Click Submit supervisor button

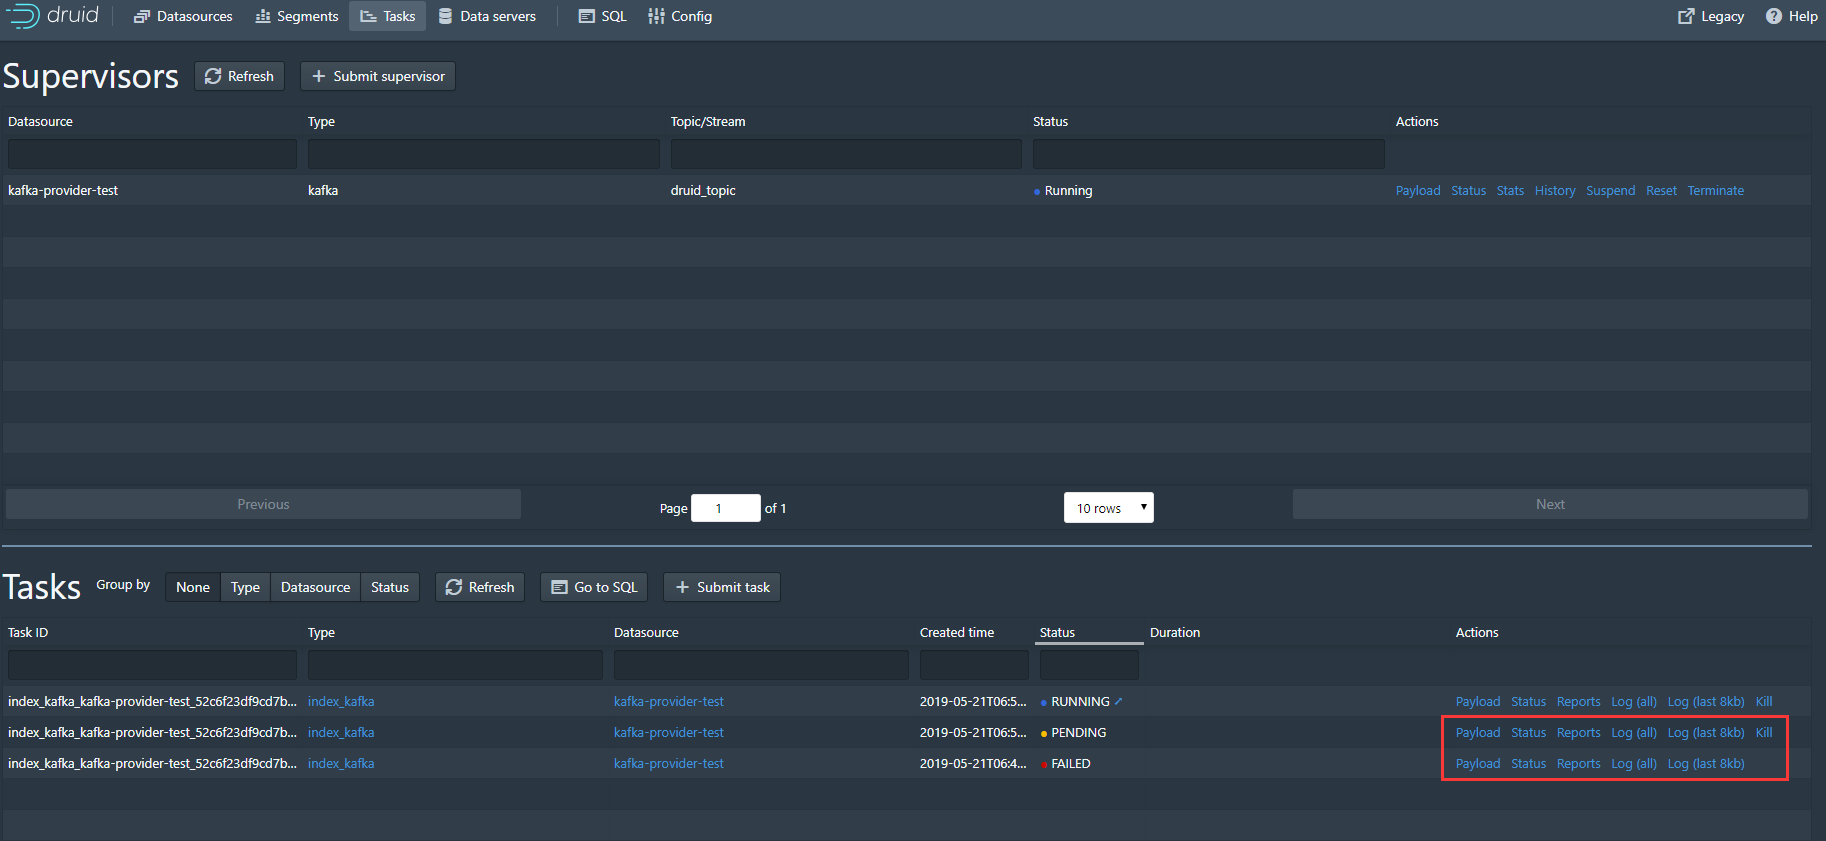(378, 76)
